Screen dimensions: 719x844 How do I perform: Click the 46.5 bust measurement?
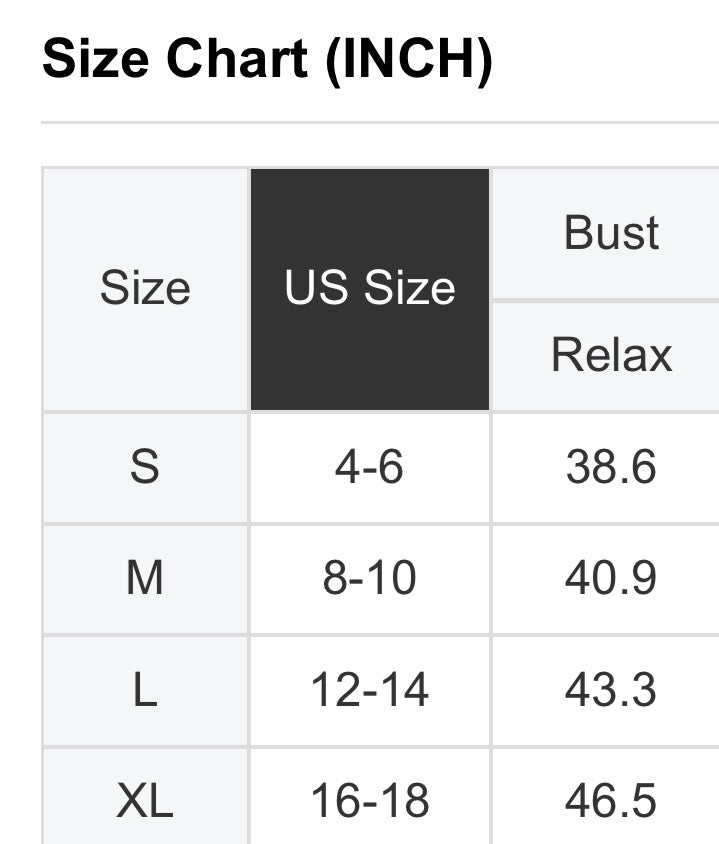[611, 801]
